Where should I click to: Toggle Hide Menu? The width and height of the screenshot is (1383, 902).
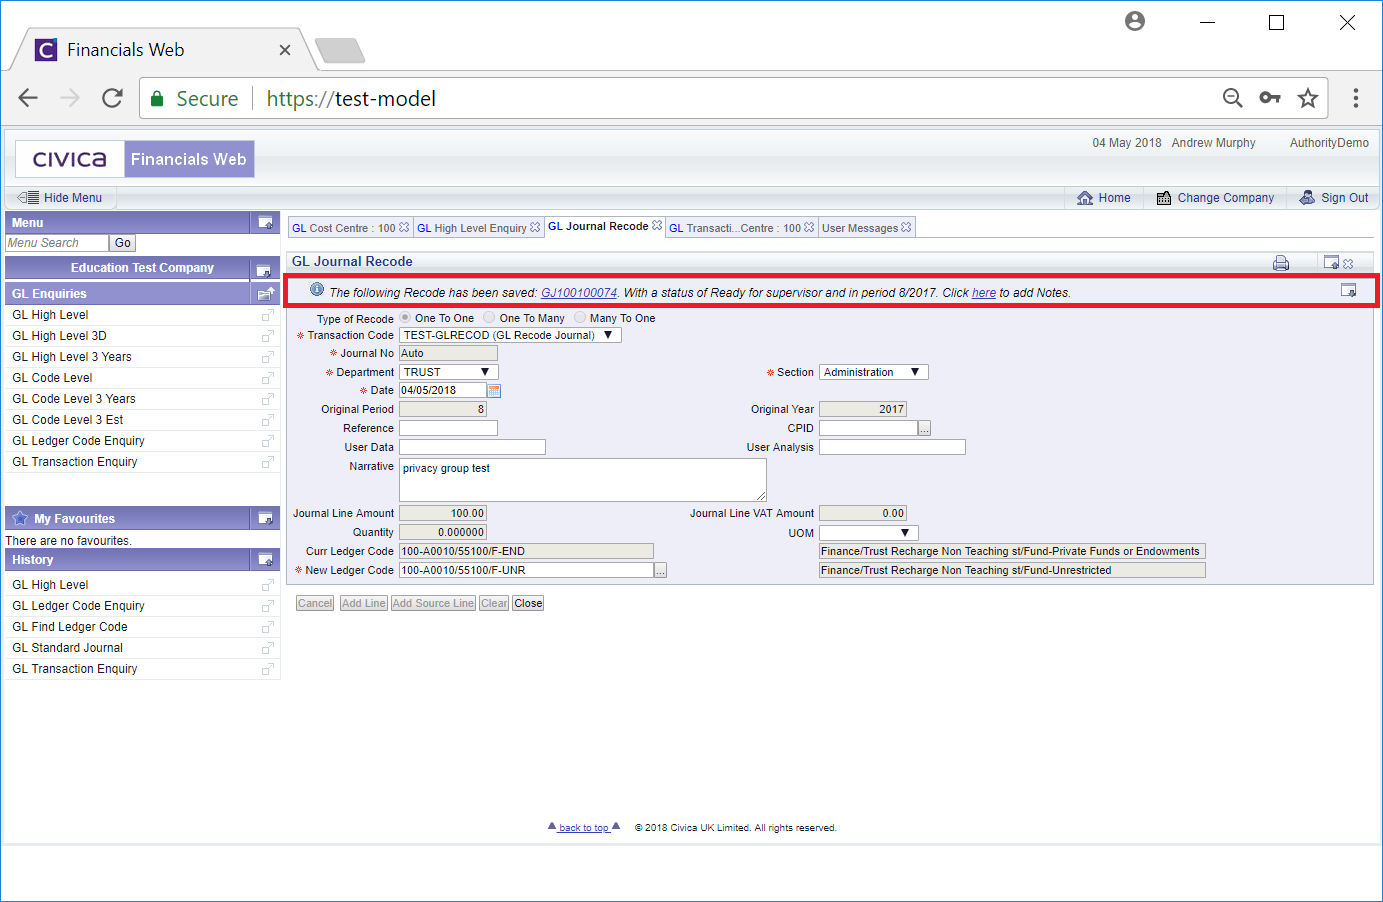tap(61, 197)
